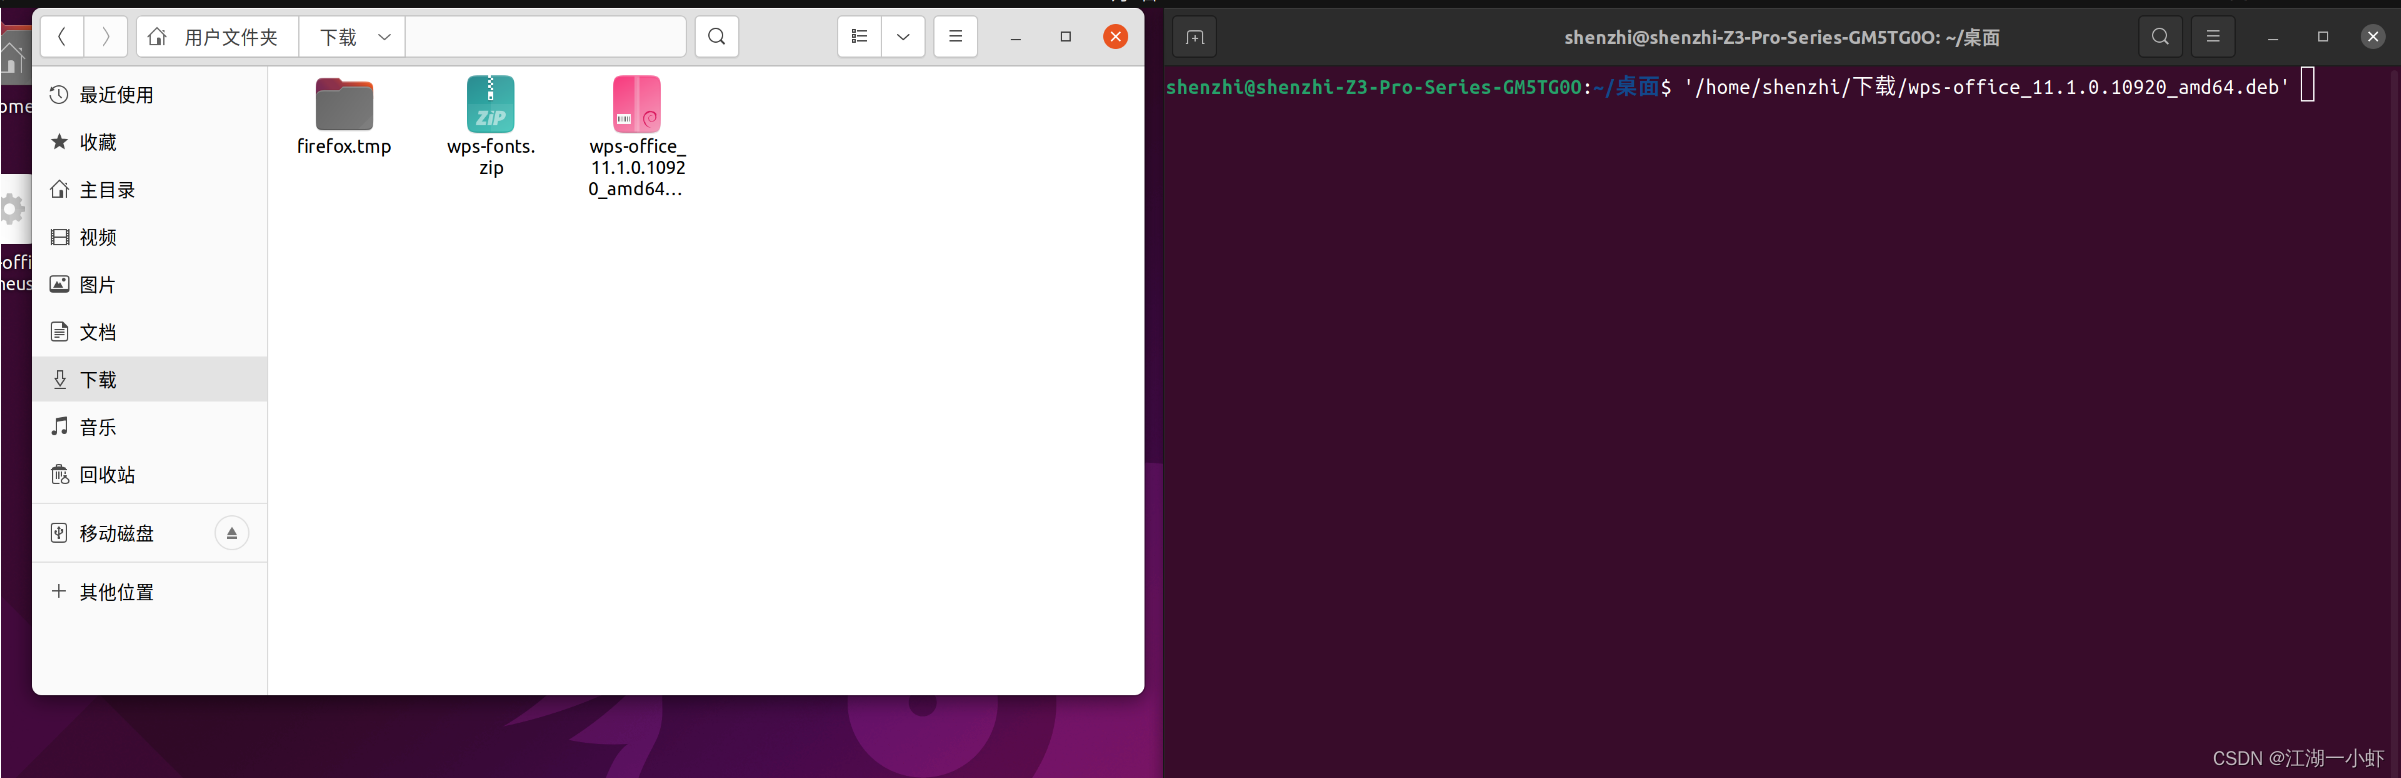Click the forward navigation arrow in file manager
The width and height of the screenshot is (2401, 778).
[x=106, y=37]
